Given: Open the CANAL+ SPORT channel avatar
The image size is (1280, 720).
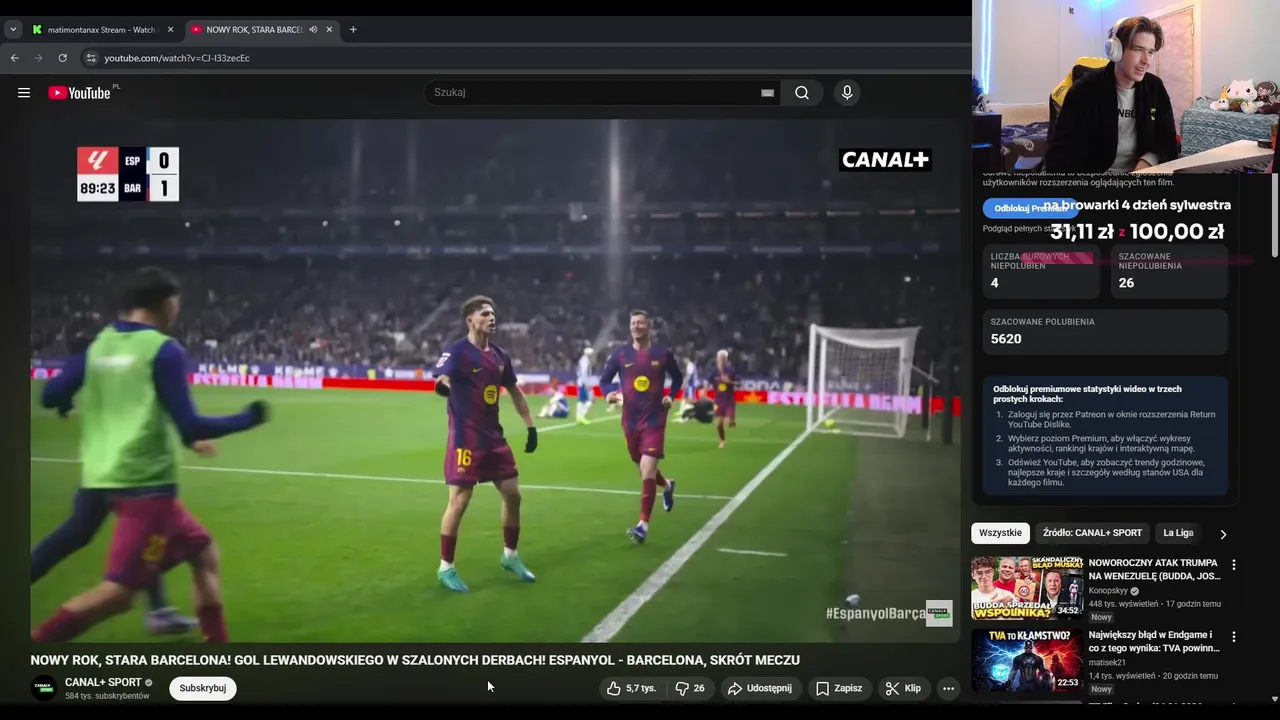Looking at the screenshot, I should click(44, 688).
